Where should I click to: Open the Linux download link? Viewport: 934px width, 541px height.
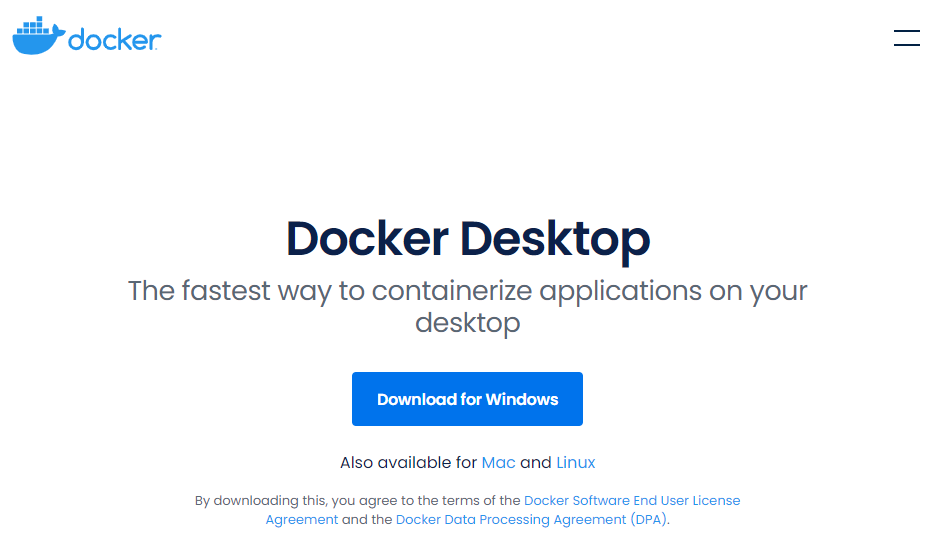pos(575,462)
